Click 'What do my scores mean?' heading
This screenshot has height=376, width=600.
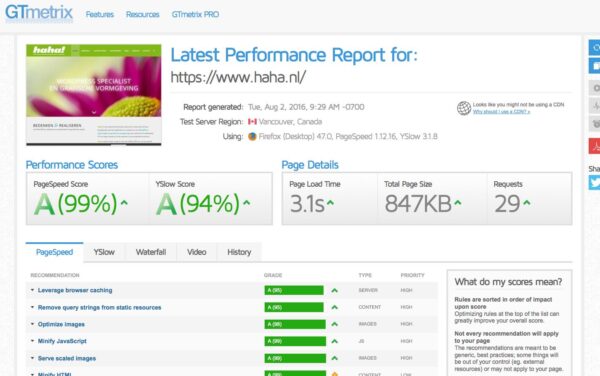pyautogui.click(x=508, y=282)
